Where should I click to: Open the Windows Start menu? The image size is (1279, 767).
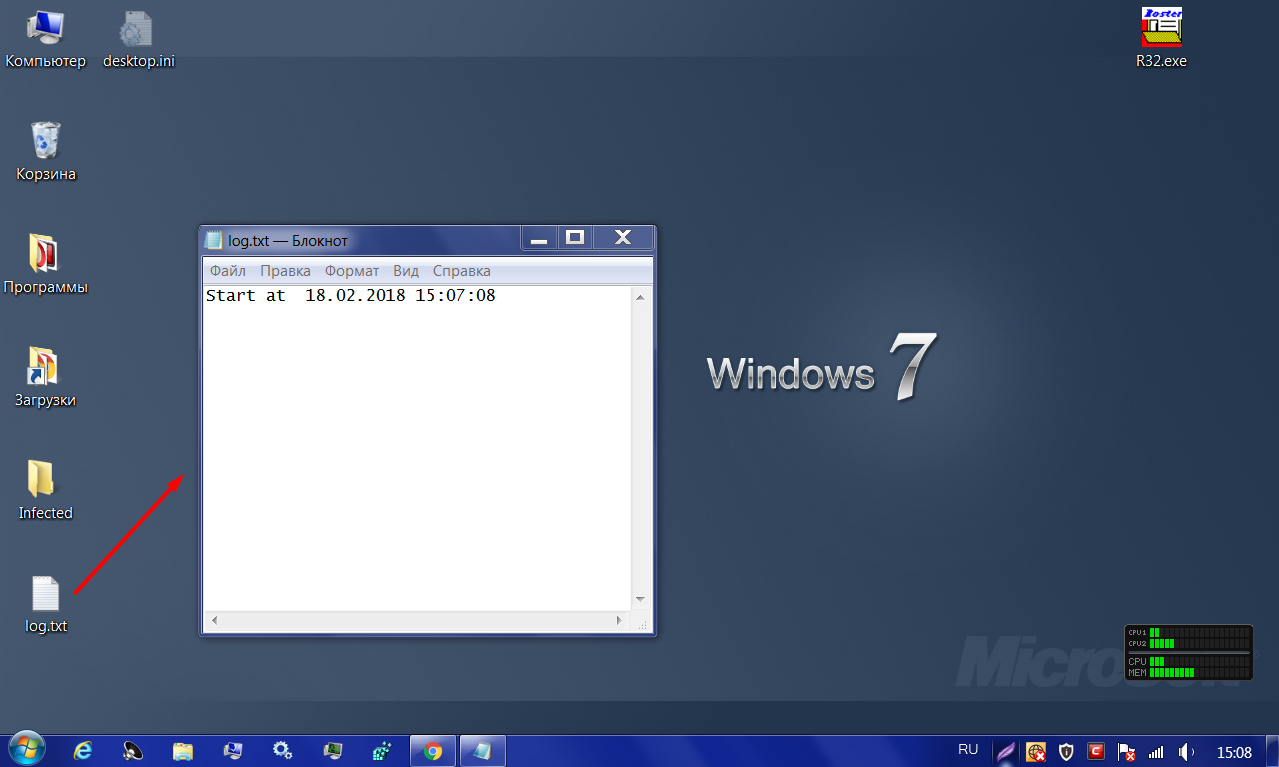coord(25,750)
